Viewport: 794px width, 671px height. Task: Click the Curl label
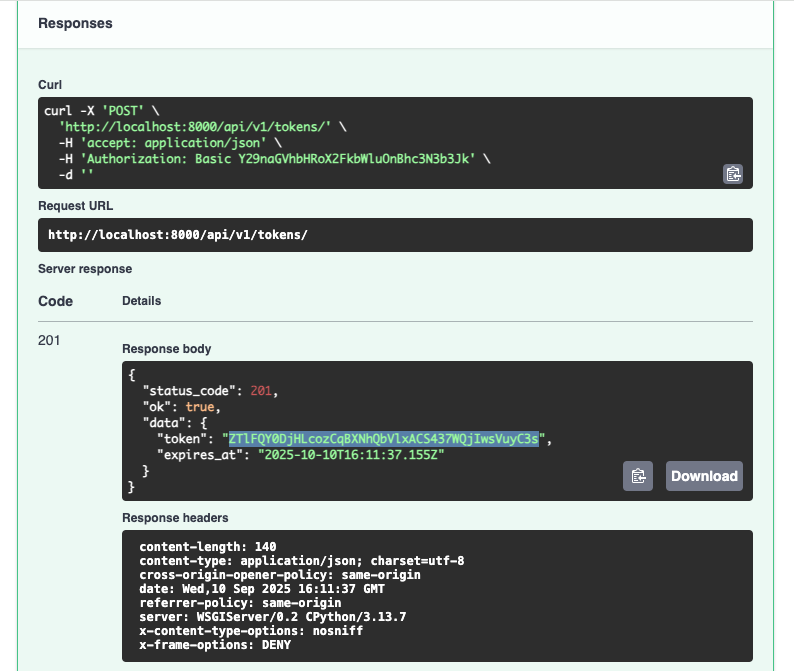(50, 85)
